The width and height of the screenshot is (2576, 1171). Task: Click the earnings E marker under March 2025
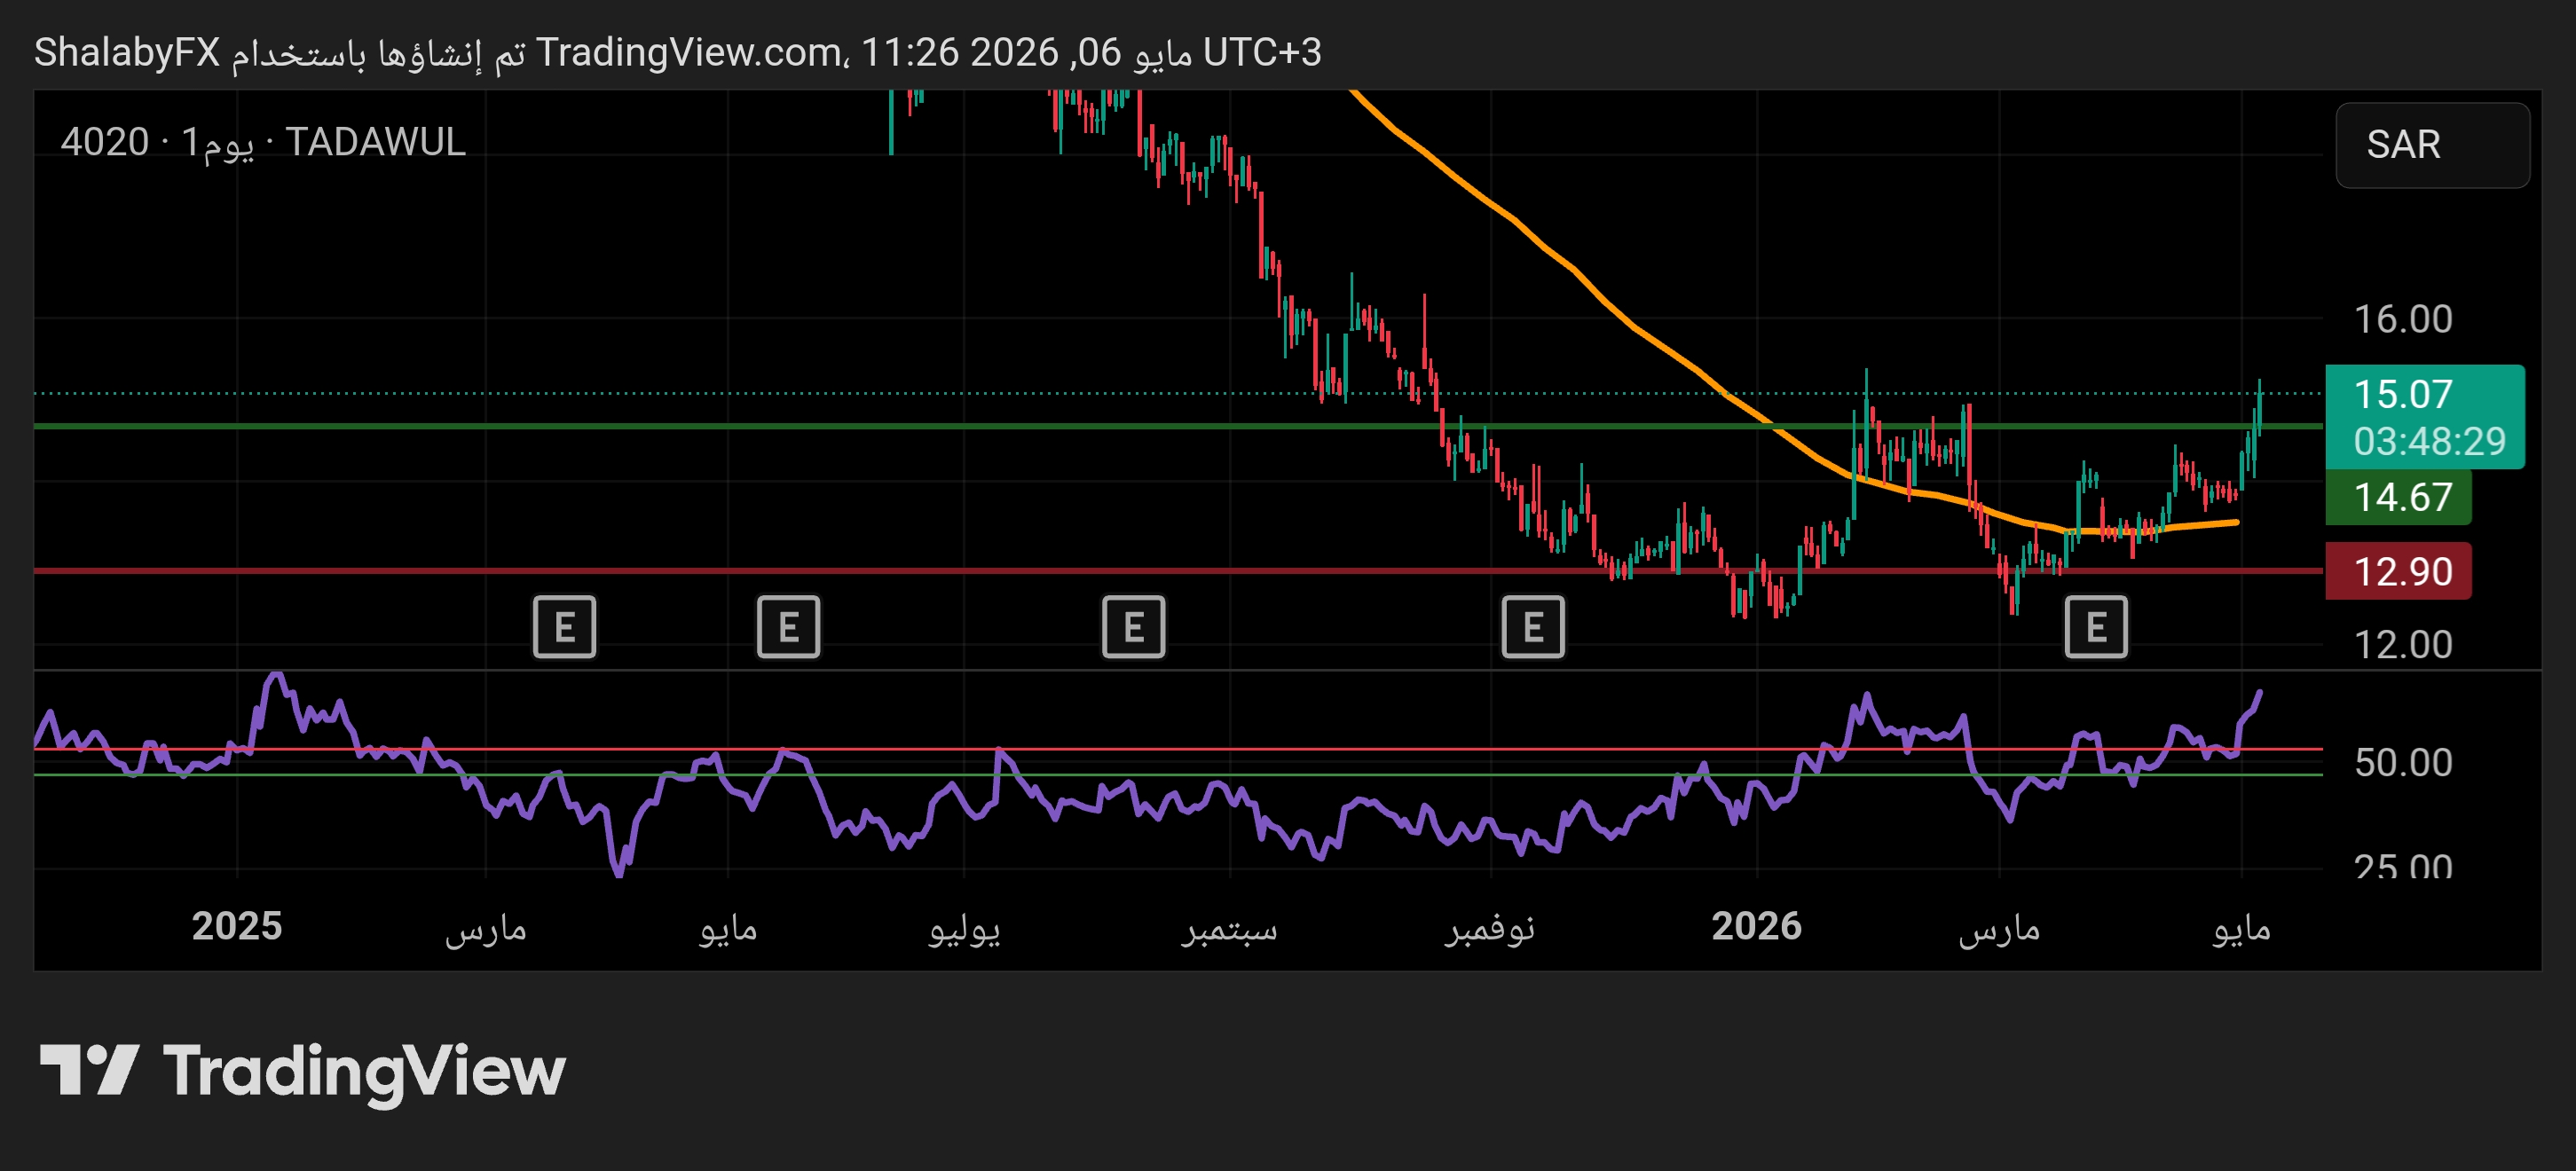click(564, 627)
